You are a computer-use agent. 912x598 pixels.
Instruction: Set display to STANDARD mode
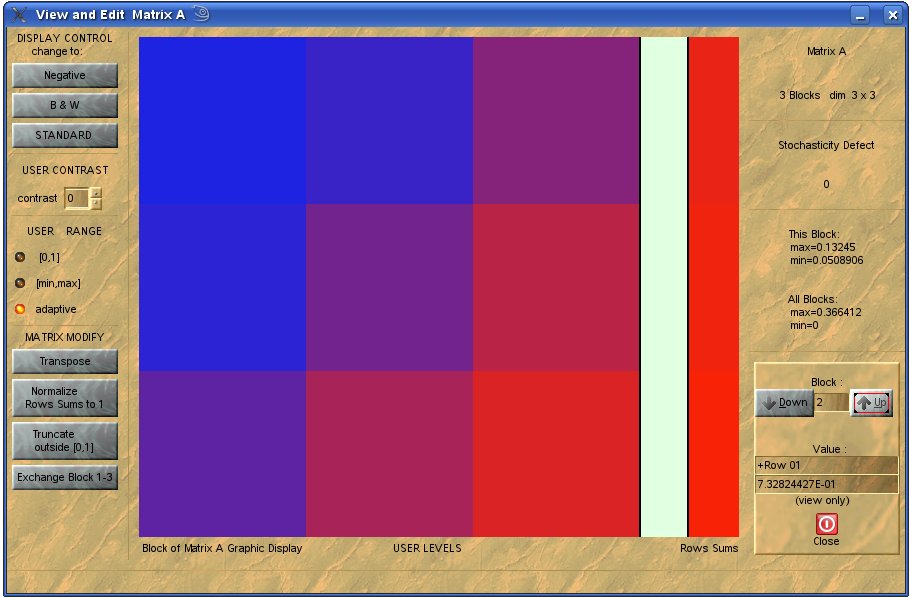tap(65, 135)
